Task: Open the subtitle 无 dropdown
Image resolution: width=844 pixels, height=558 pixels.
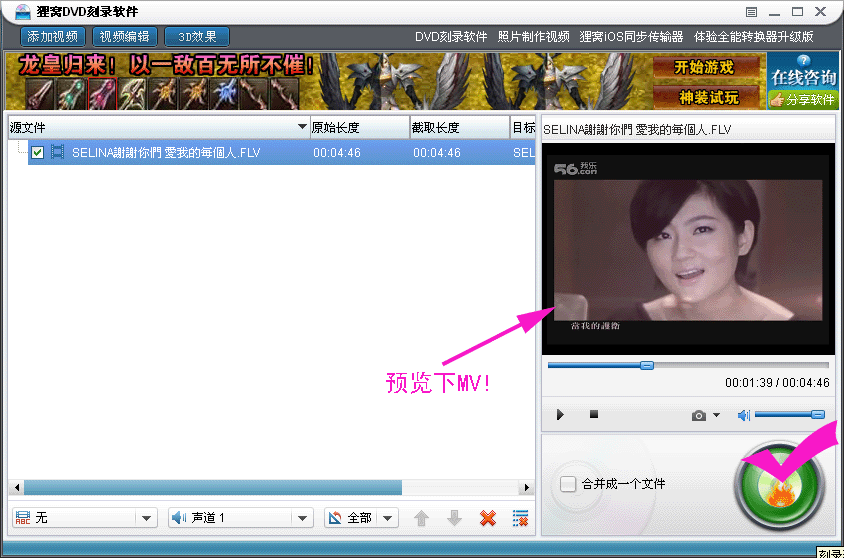Action: click(x=85, y=518)
